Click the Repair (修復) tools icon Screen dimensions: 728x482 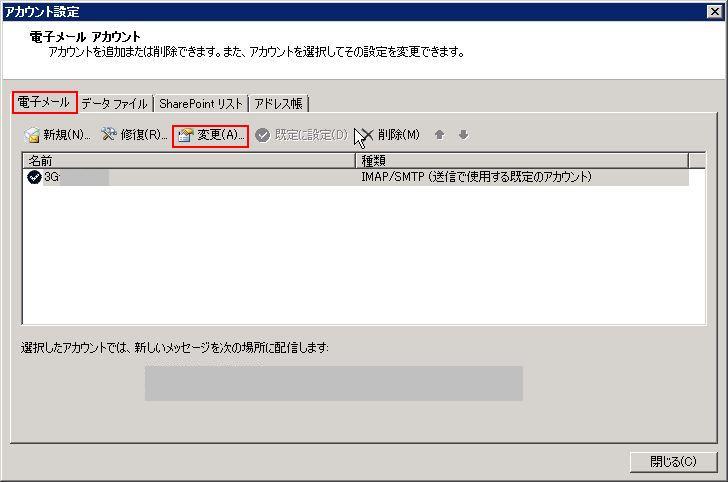(x=109, y=135)
